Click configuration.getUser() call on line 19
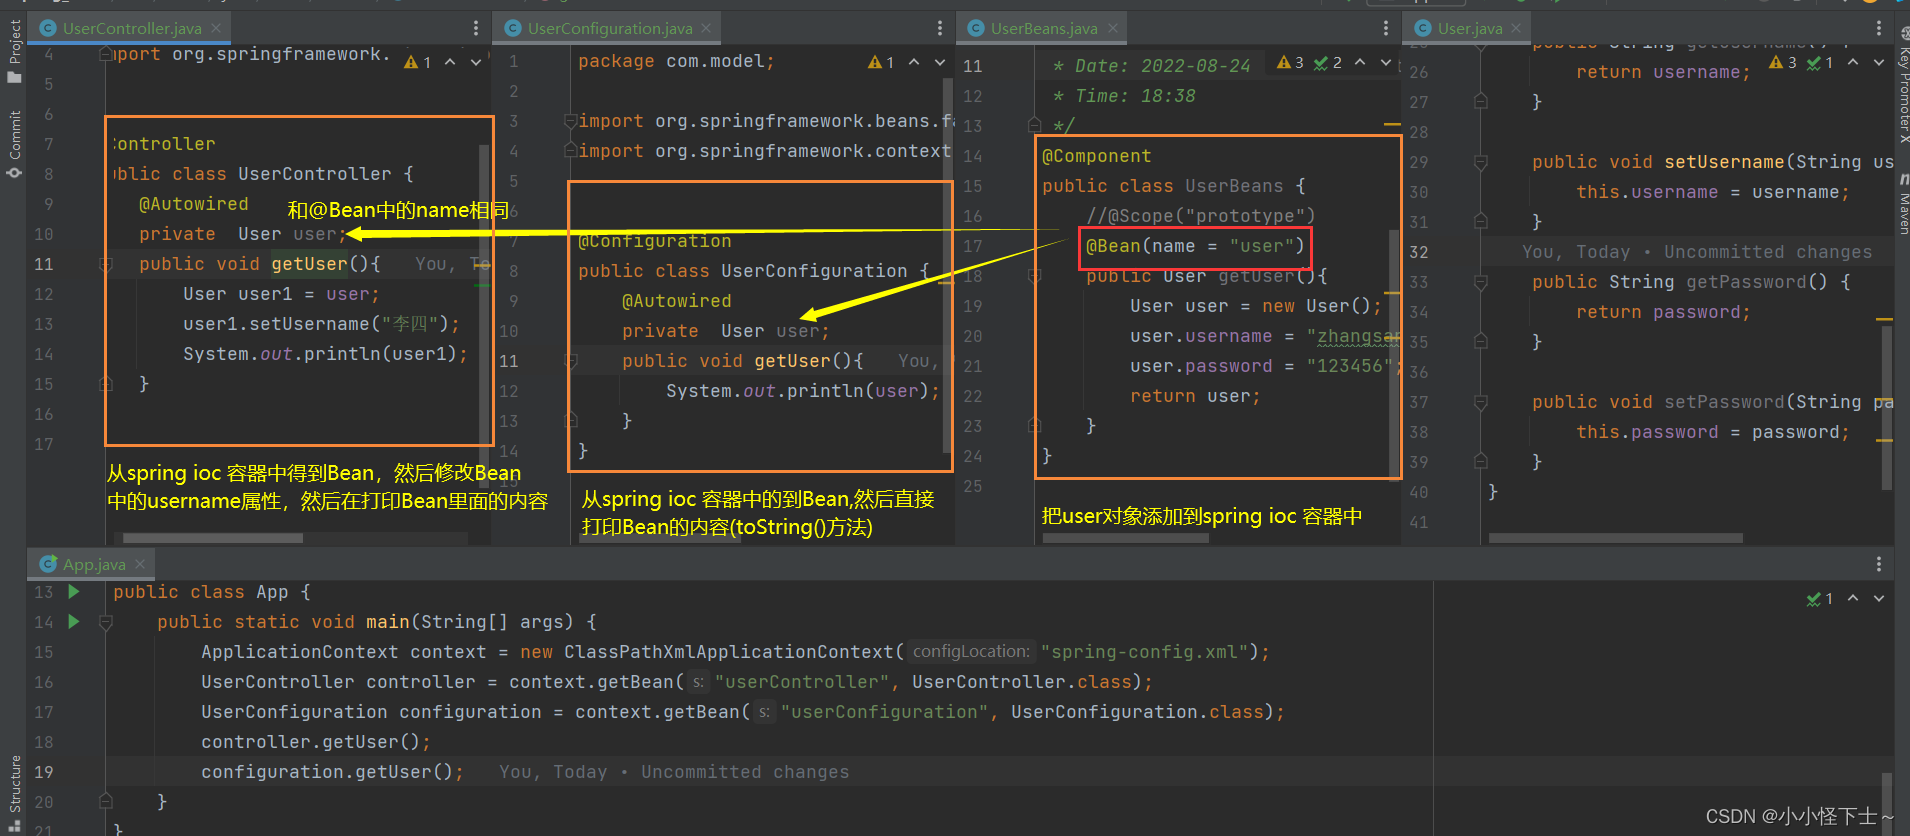The height and width of the screenshot is (836, 1910). tap(332, 772)
